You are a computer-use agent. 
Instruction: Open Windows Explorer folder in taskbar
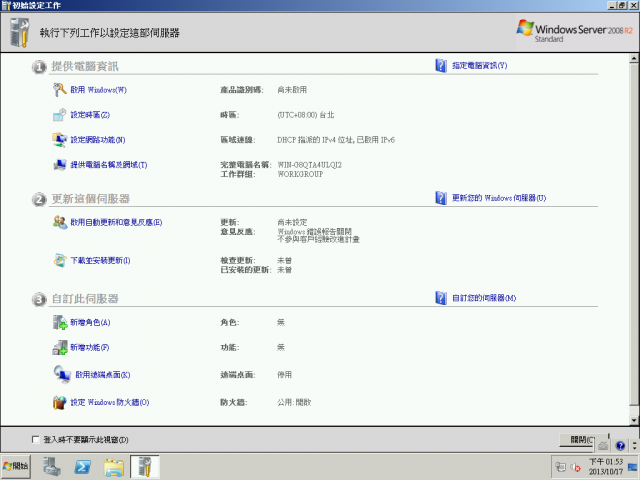click(114, 467)
